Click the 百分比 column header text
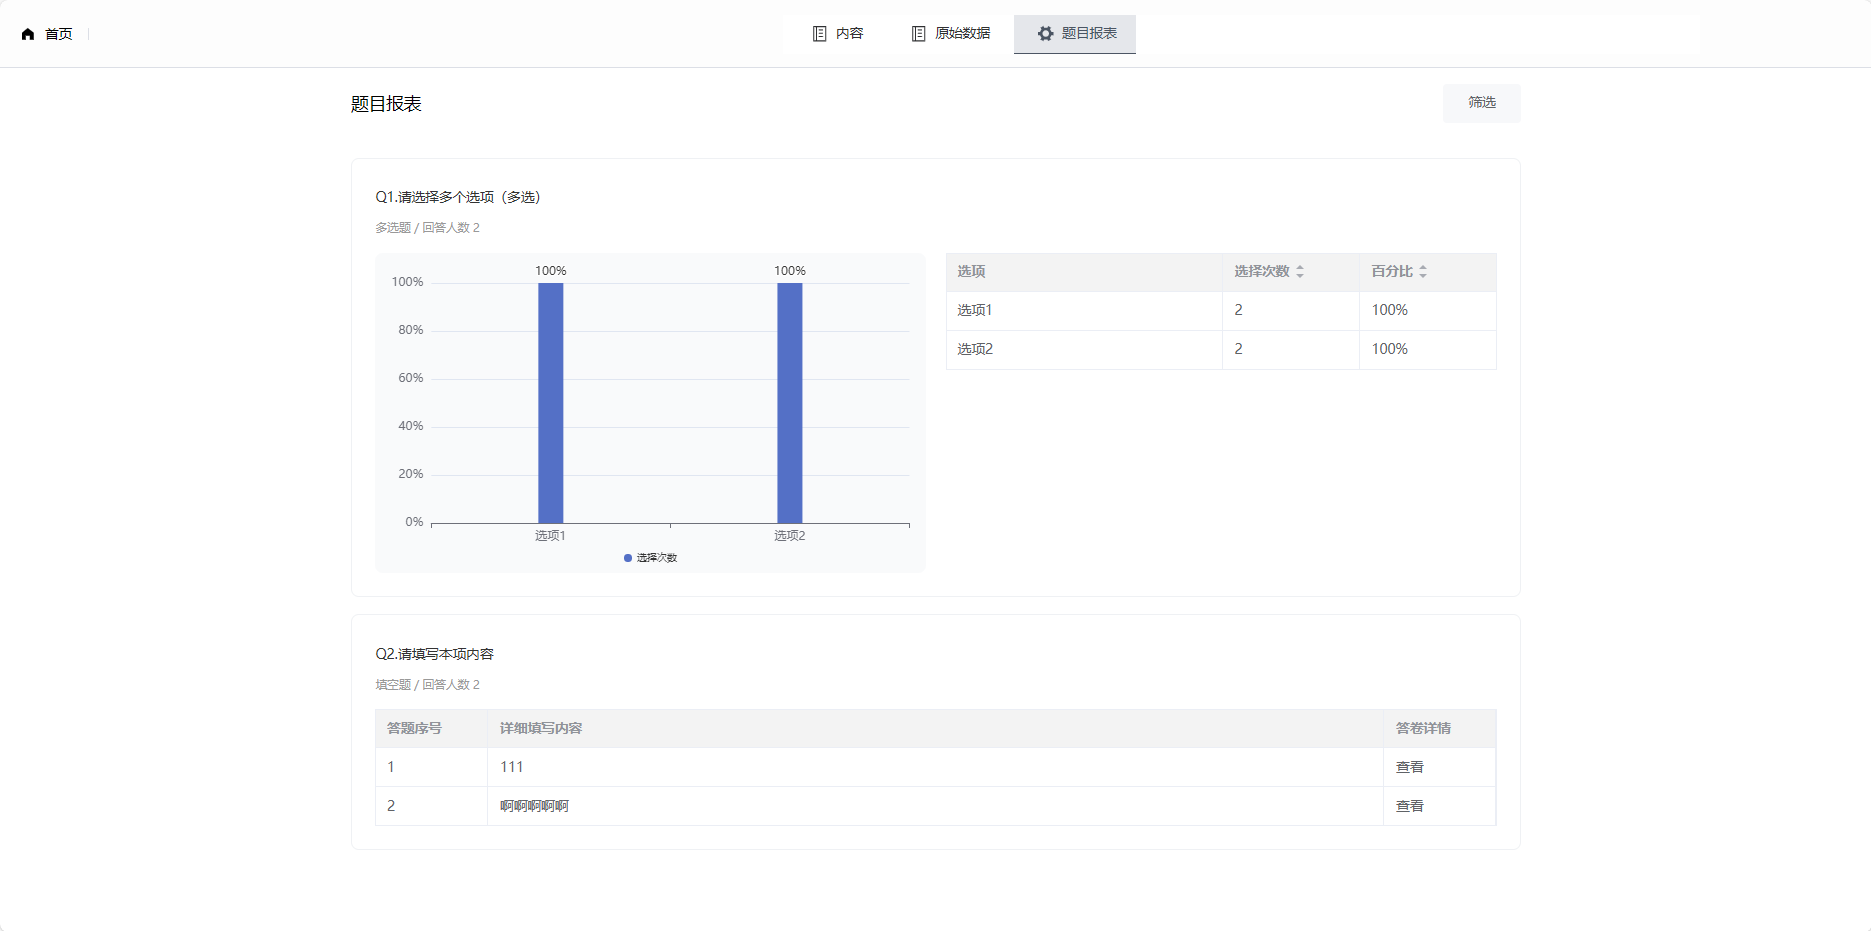 pos(1391,272)
